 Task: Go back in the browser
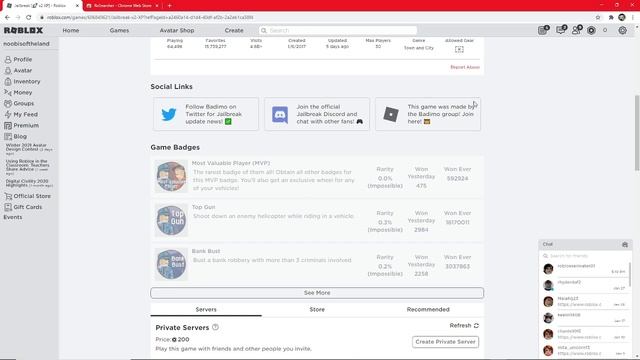click(7, 18)
